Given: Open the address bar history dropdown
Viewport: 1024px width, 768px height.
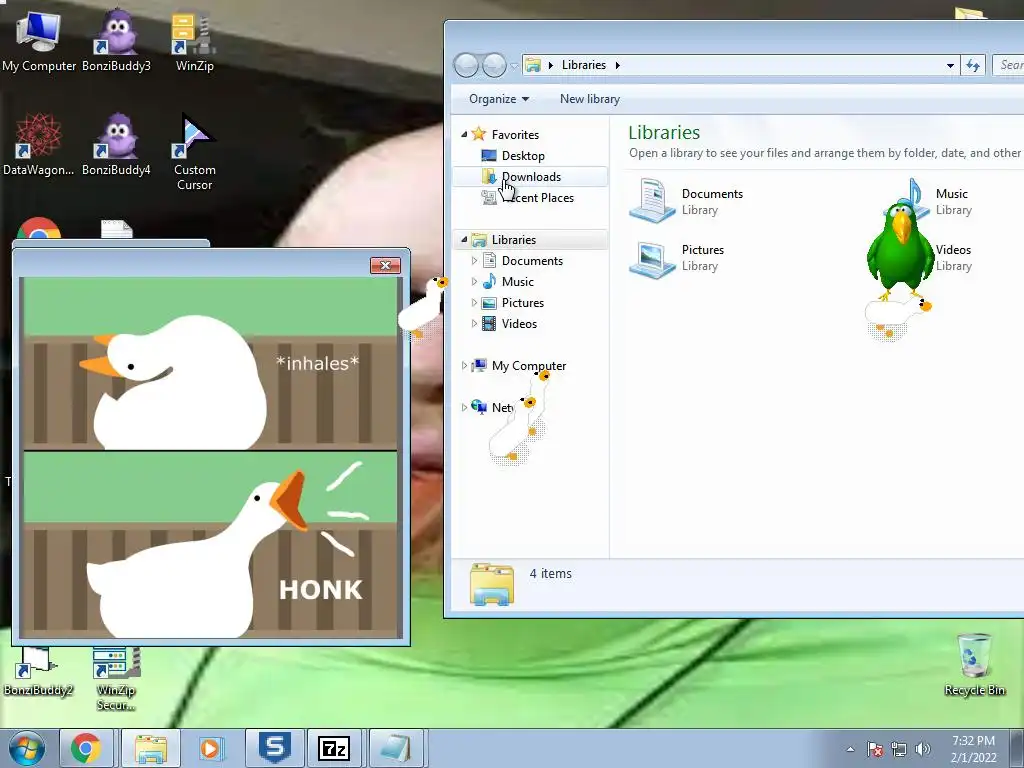Looking at the screenshot, I should [950, 65].
